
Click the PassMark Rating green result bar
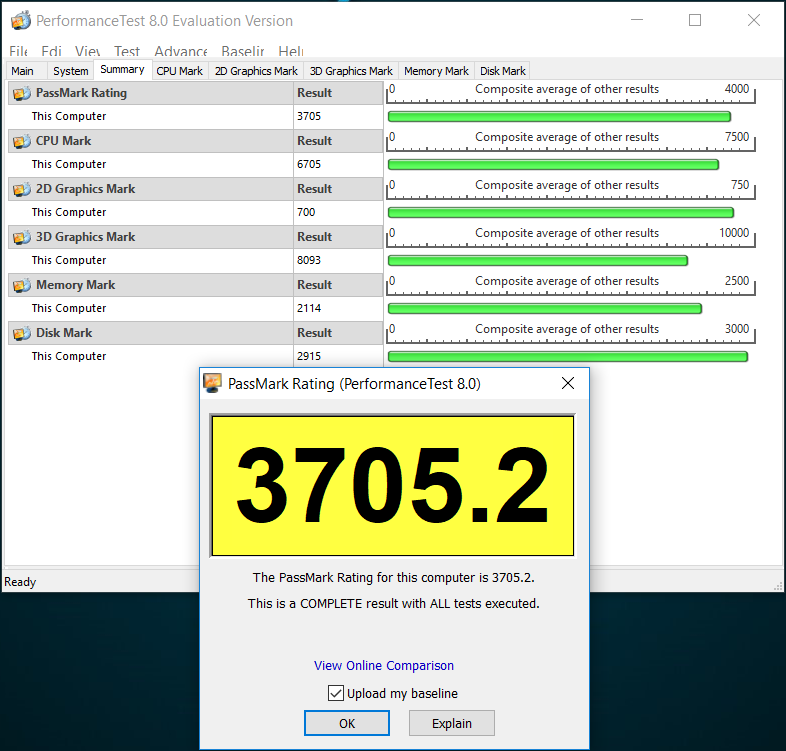pos(559,117)
